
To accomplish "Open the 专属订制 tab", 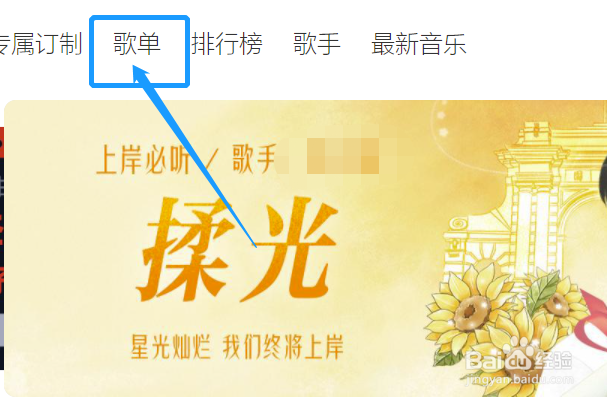I will 41,44.
